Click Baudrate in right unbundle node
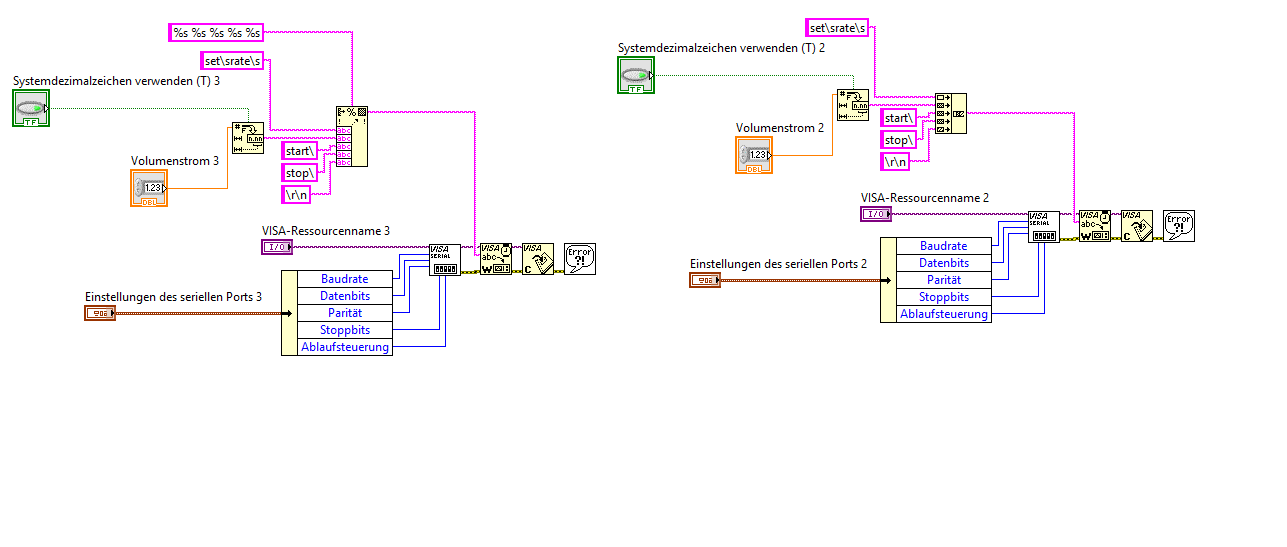 click(944, 246)
